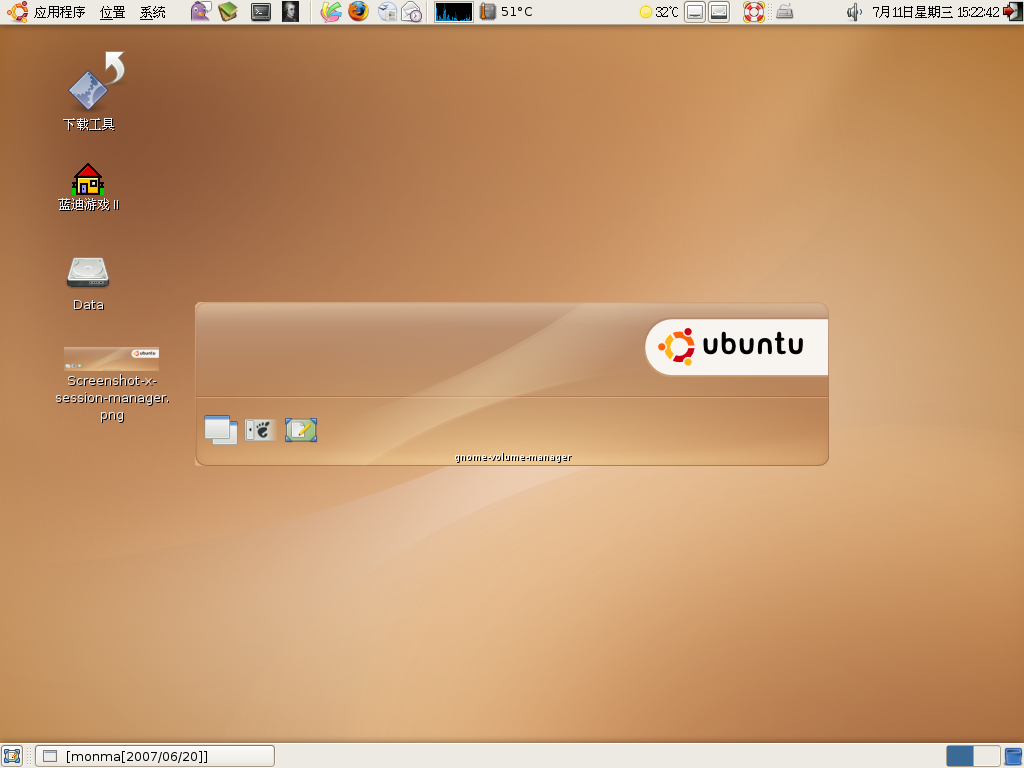Select the Data drive icon
This screenshot has width=1024, height=768.
88,283
